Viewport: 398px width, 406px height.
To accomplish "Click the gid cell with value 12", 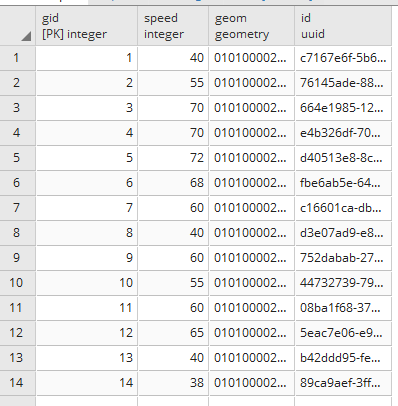I will click(x=87, y=333).
